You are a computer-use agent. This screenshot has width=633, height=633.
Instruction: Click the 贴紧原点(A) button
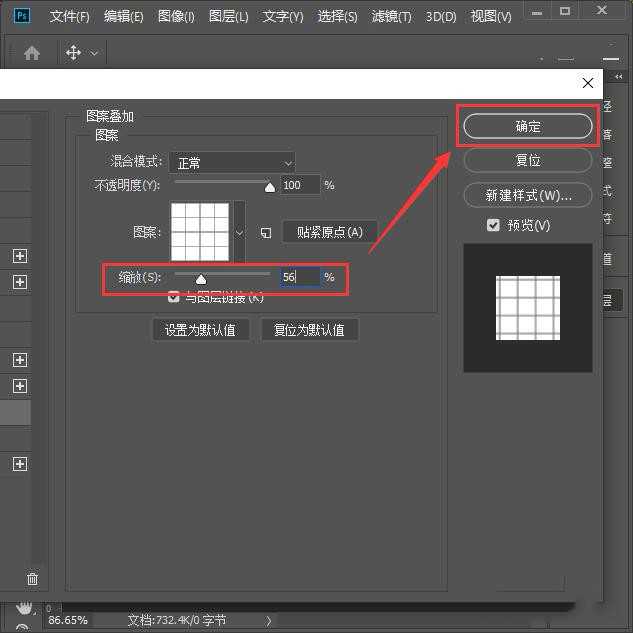tap(330, 232)
